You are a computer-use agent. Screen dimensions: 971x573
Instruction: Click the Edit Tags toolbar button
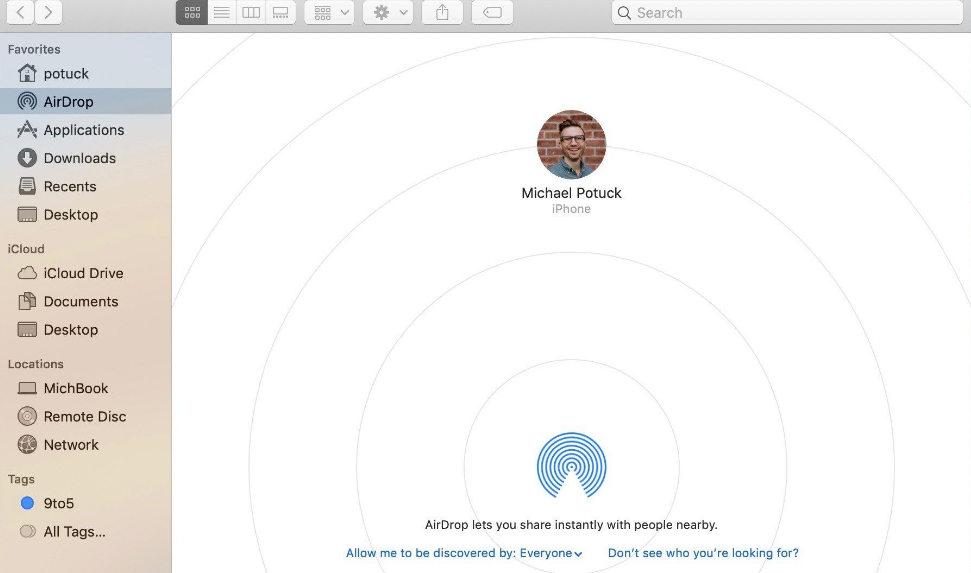[492, 12]
